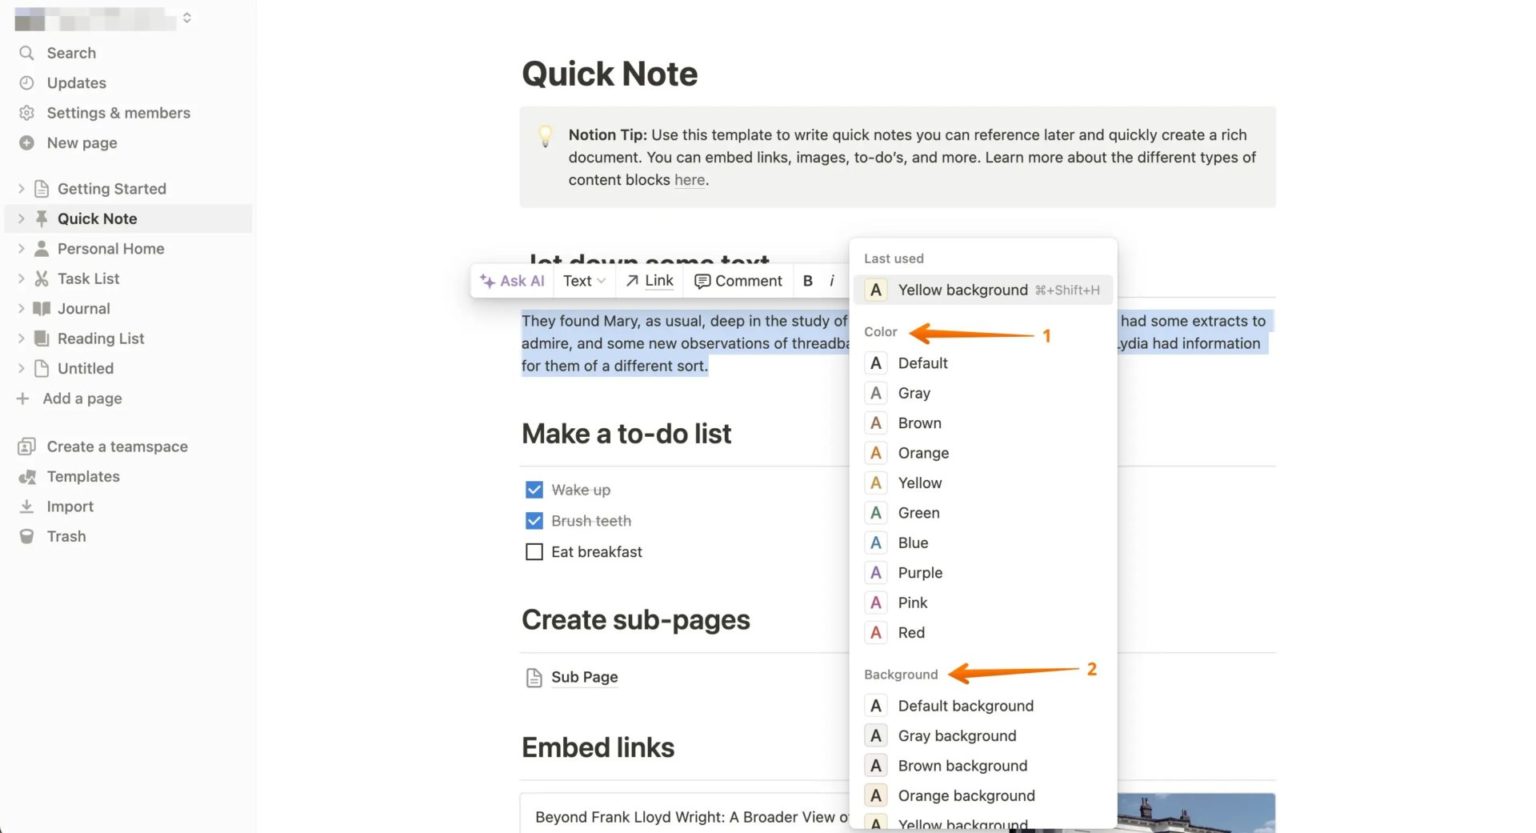This screenshot has width=1536, height=833.
Task: Open the Journal page from the sidebar
Action: tap(83, 308)
